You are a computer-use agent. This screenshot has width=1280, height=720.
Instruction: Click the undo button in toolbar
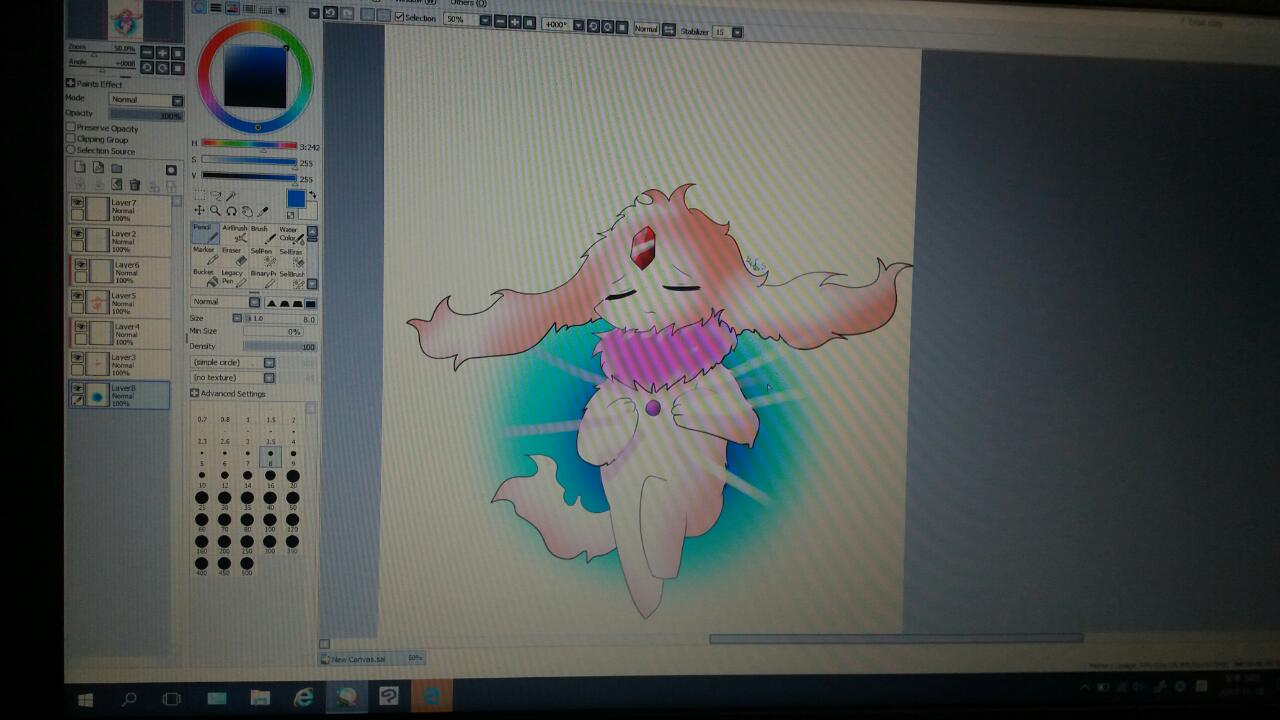point(330,13)
